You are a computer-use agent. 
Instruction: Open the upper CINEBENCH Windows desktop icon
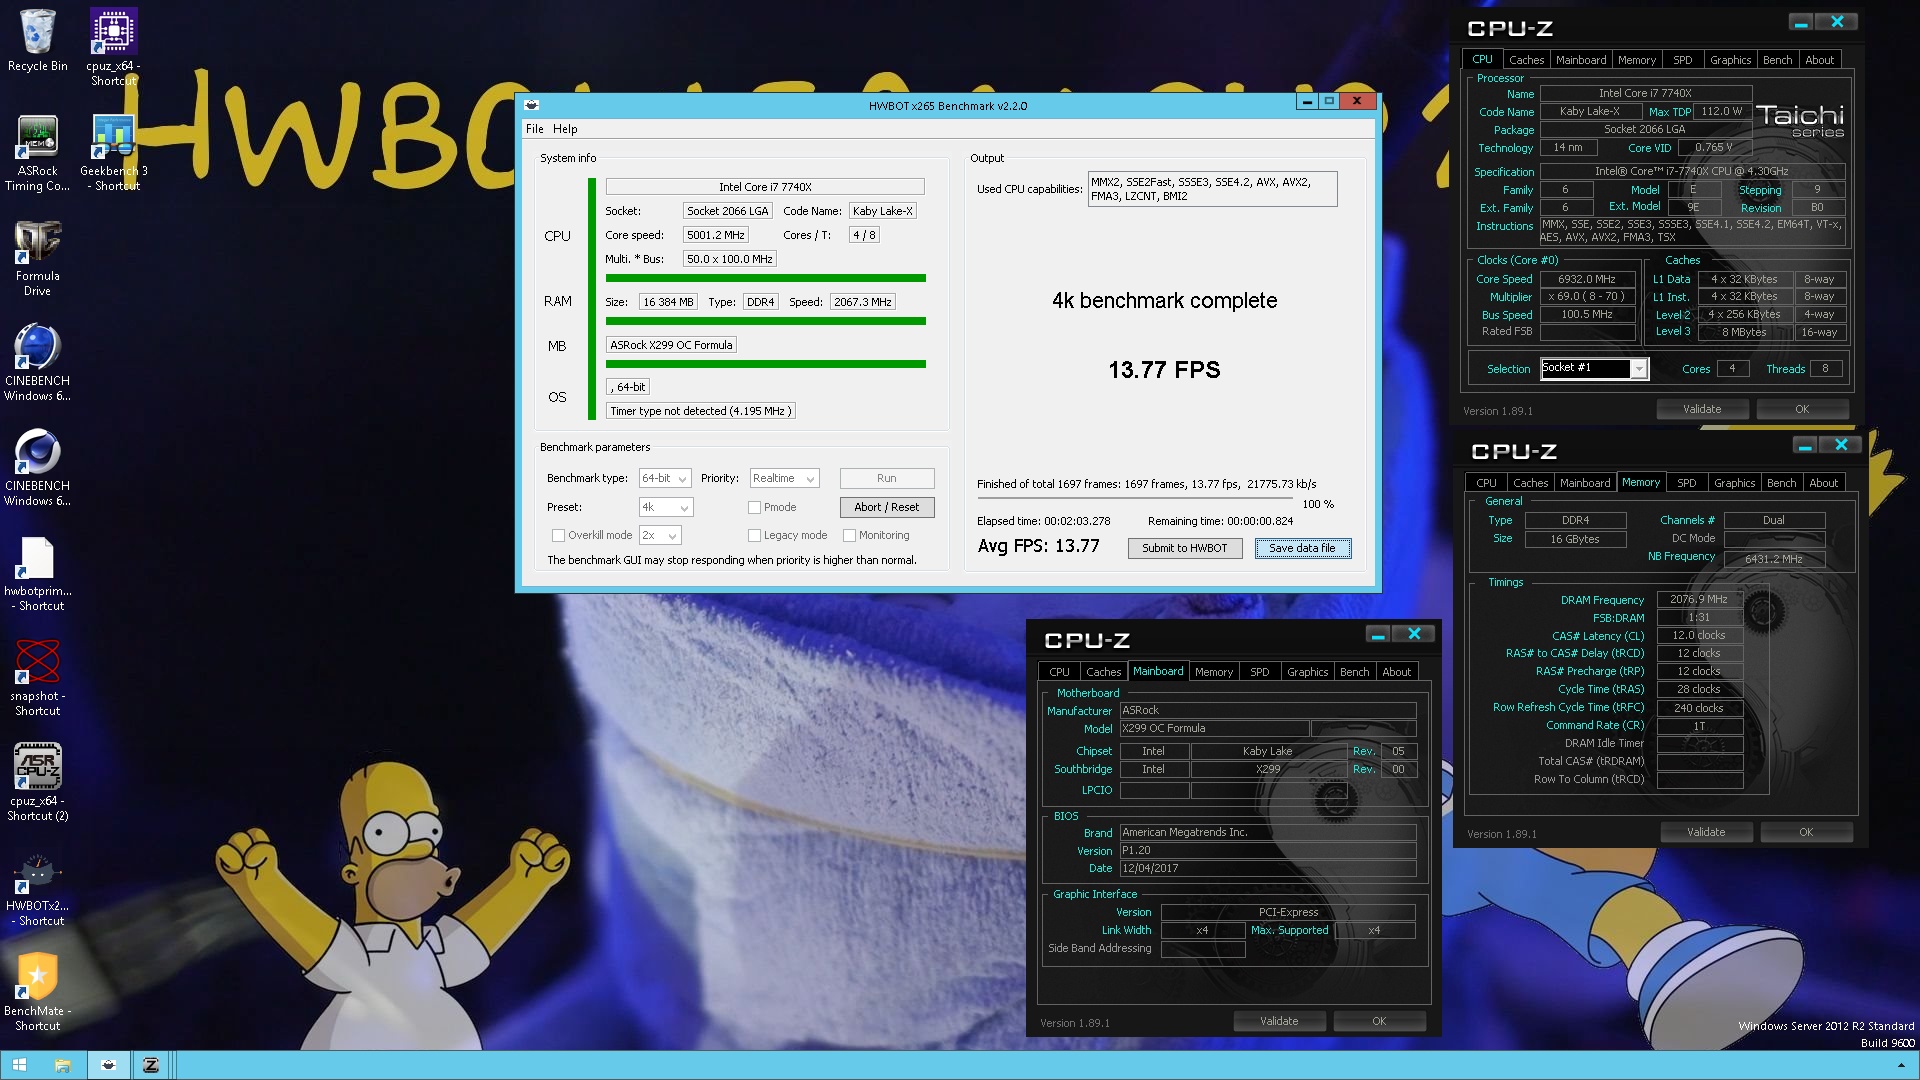37,363
